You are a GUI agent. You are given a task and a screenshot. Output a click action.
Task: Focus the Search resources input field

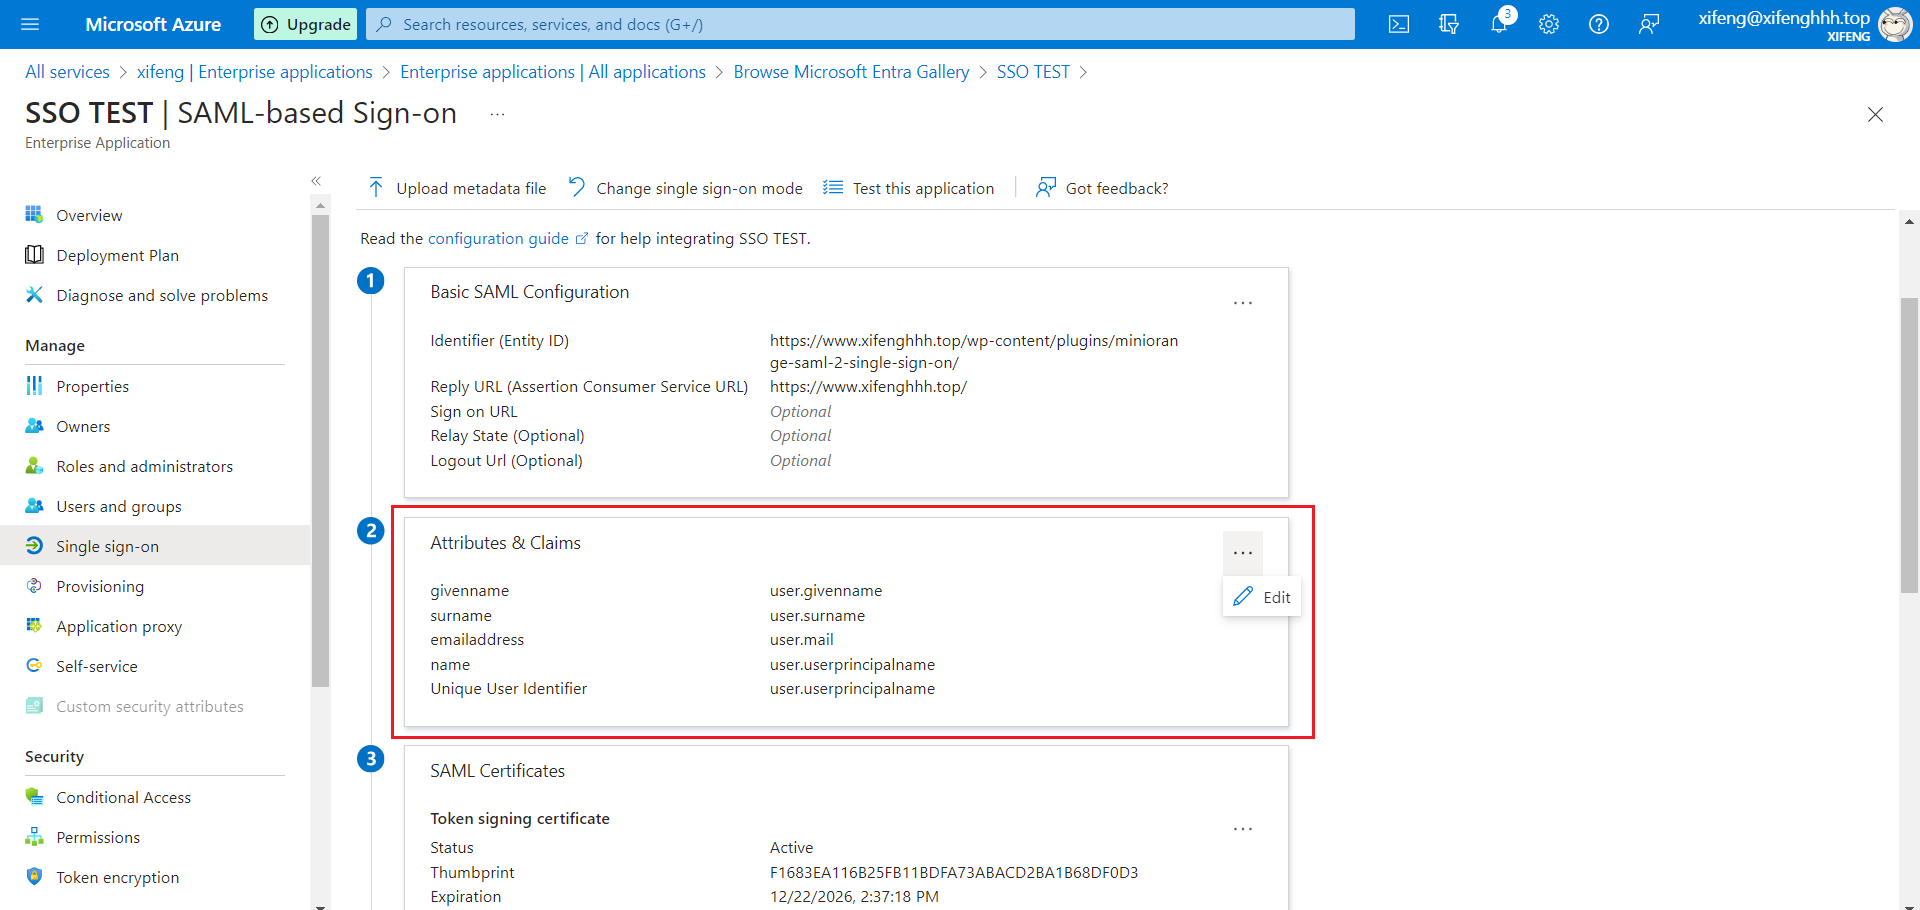tap(860, 24)
